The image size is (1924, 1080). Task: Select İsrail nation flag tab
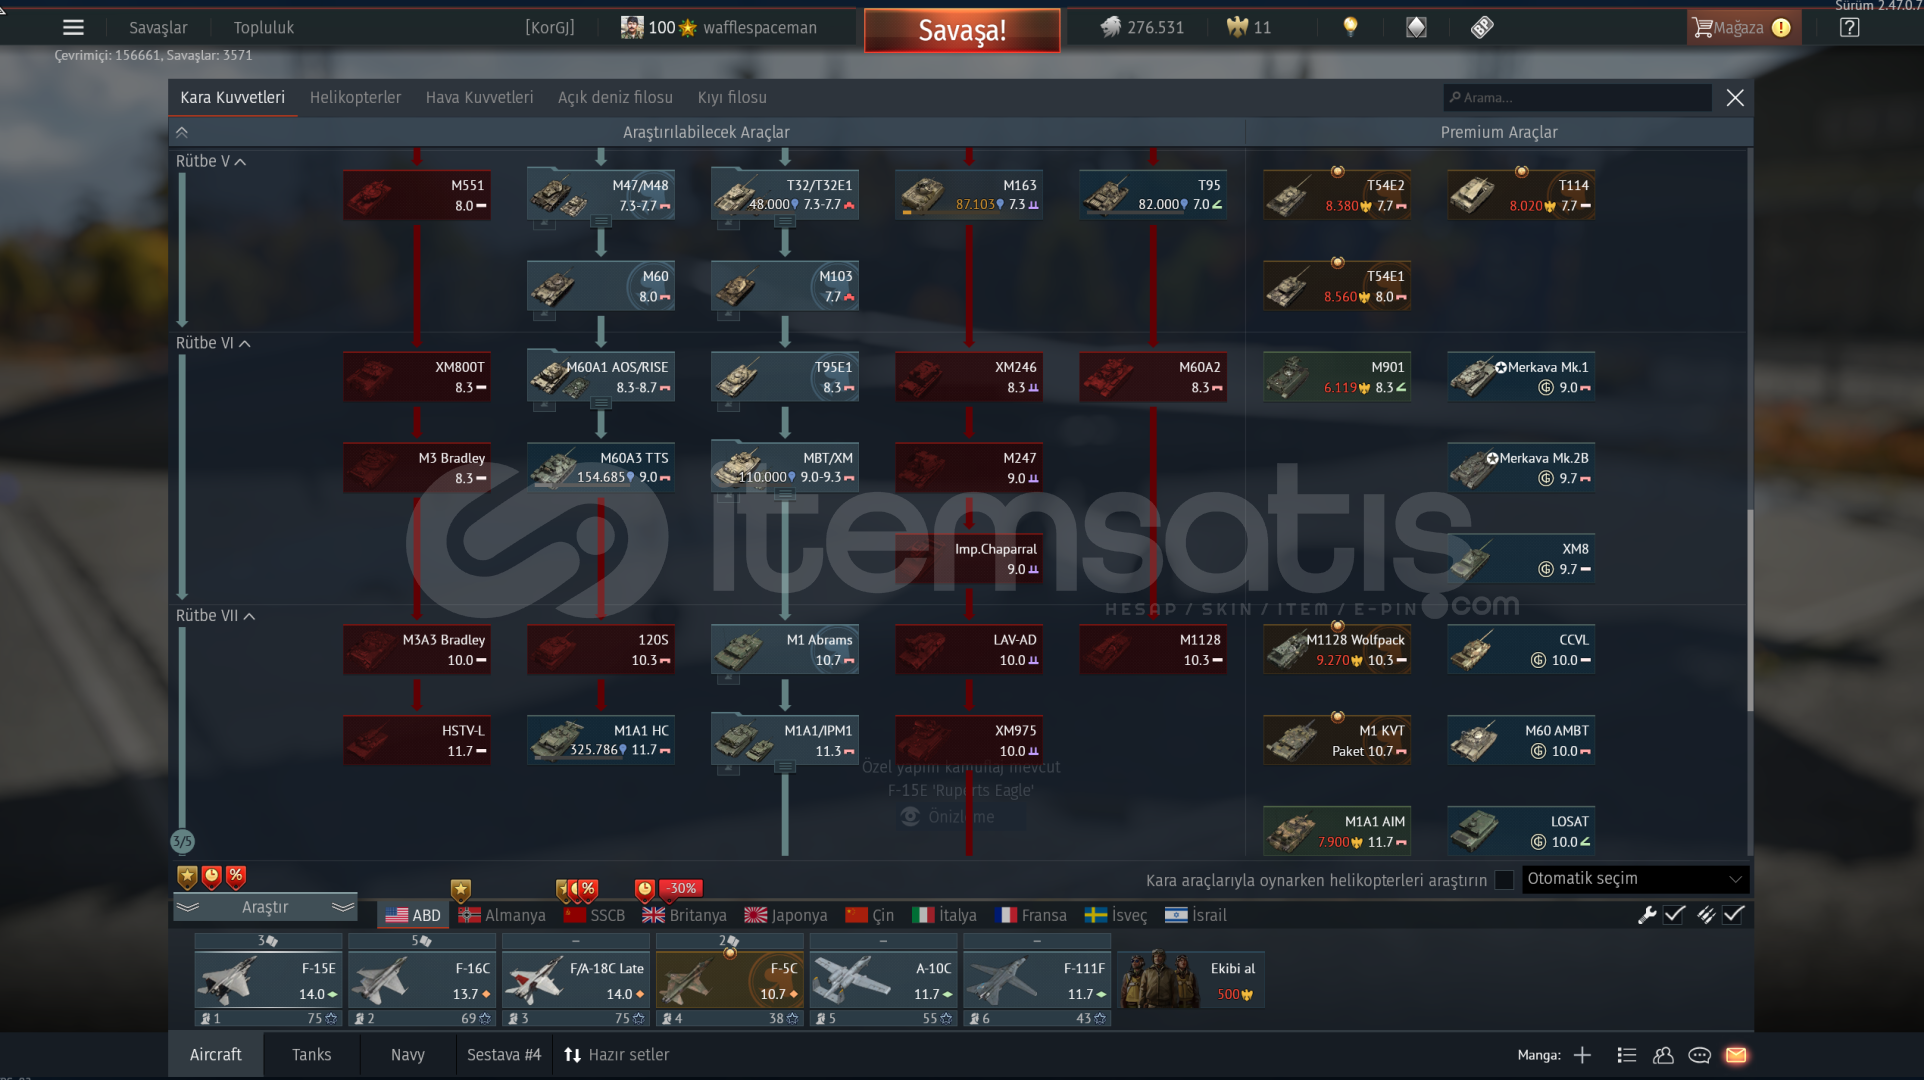pos(1196,915)
